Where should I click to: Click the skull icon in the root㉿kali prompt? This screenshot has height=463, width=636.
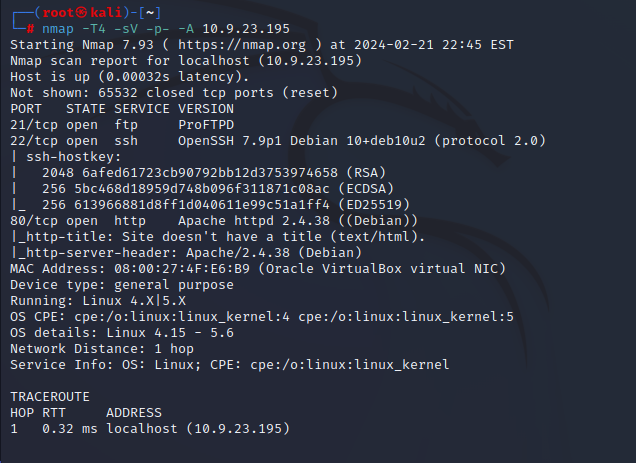point(82,13)
